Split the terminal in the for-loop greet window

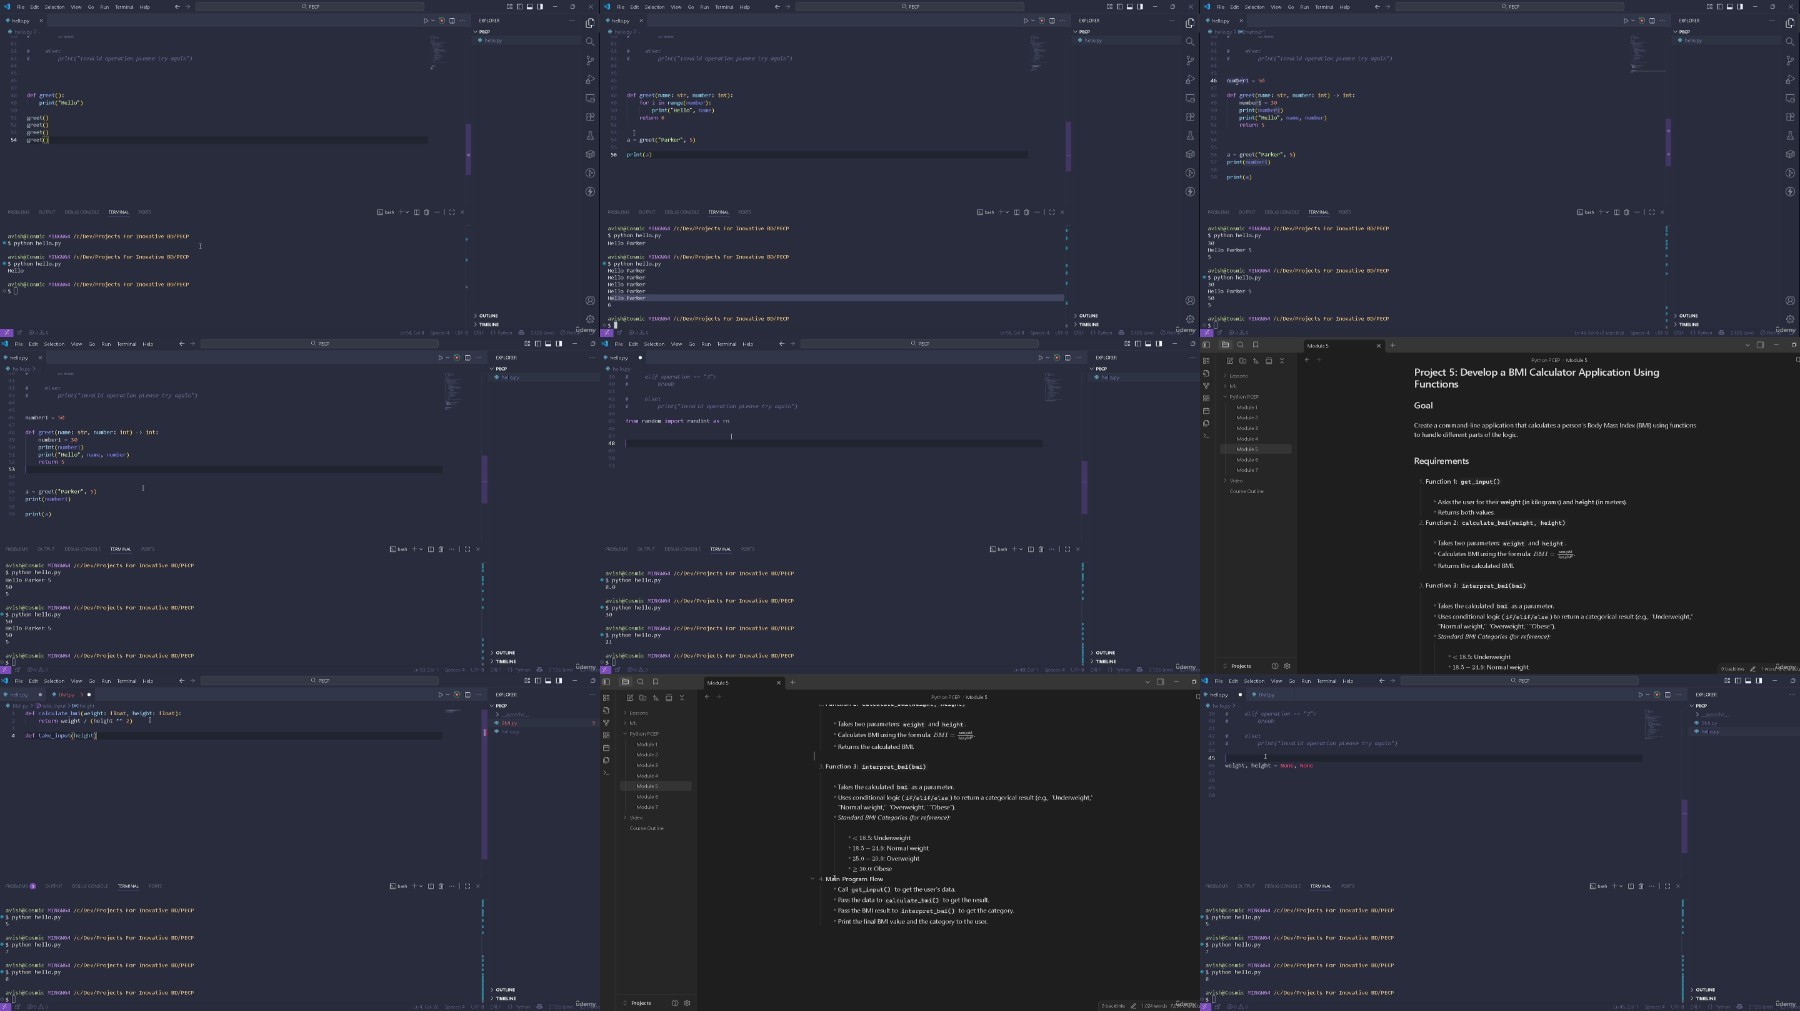[1016, 212]
